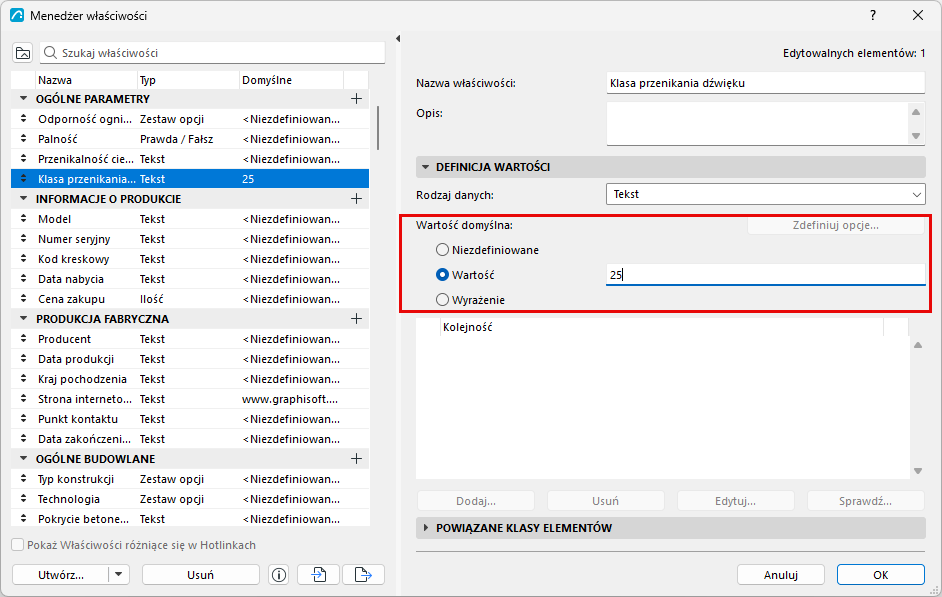The width and height of the screenshot is (942, 597).
Task: Click the Anuluj button
Action: [780, 575]
